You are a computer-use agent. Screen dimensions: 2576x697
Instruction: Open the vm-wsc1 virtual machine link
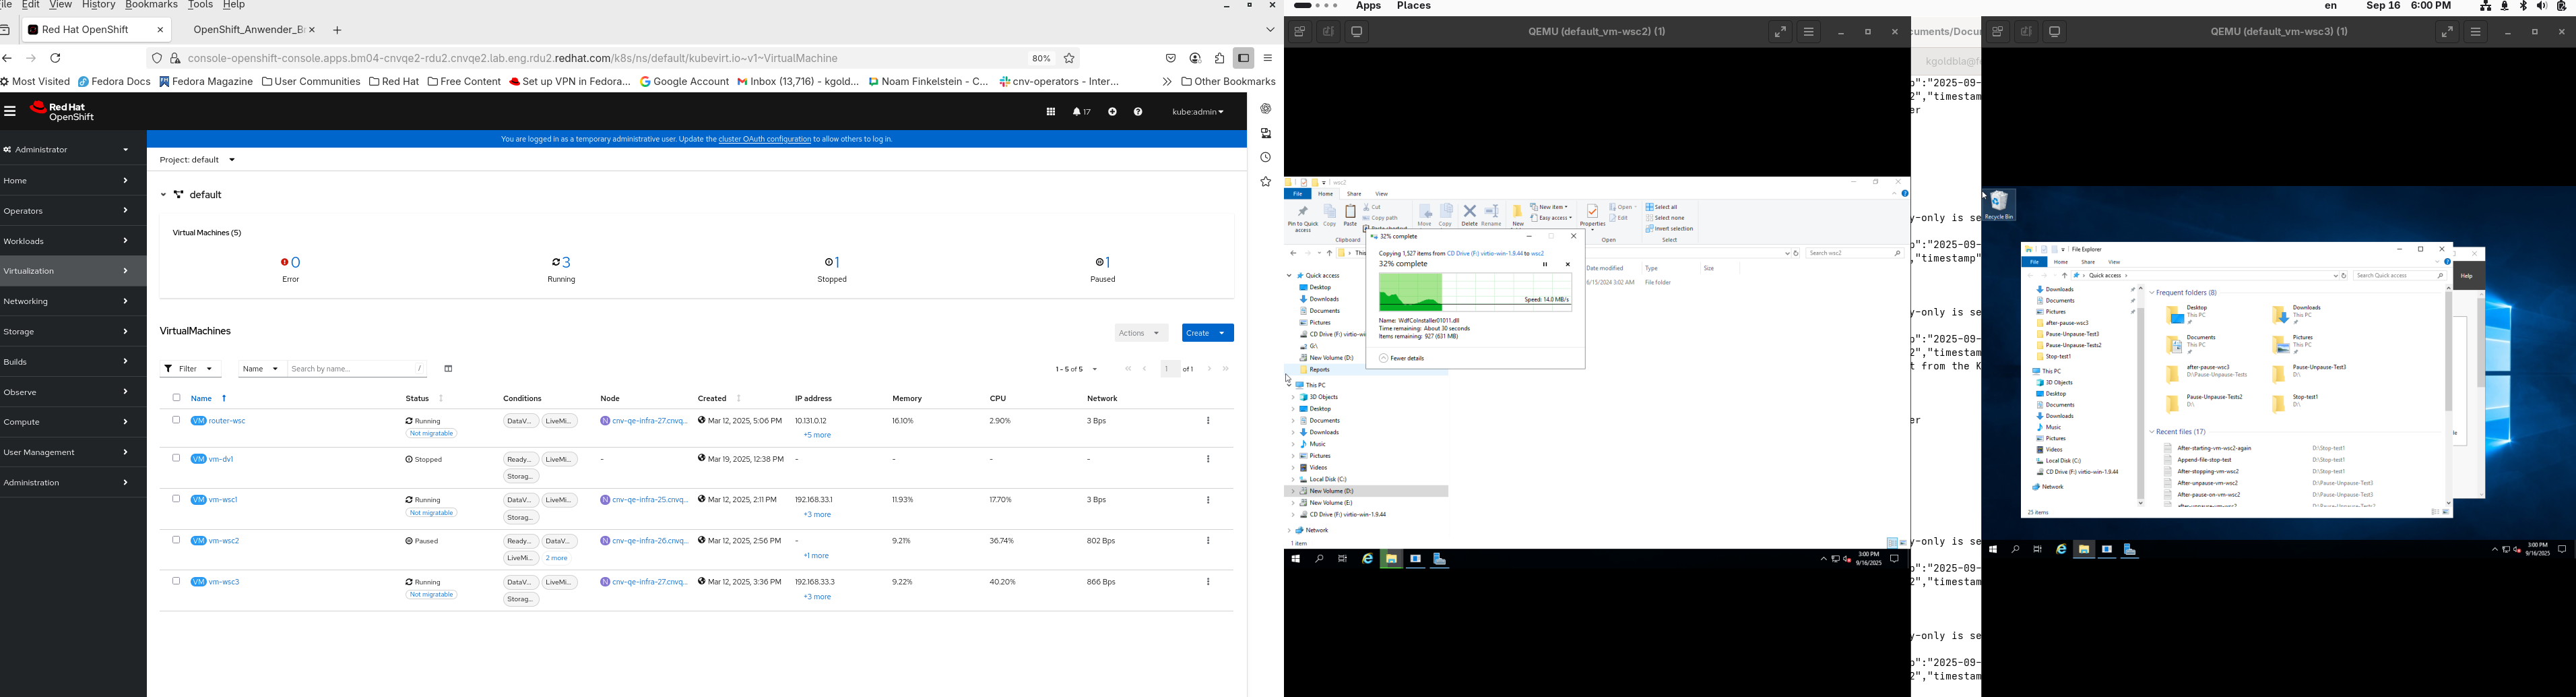tap(222, 500)
